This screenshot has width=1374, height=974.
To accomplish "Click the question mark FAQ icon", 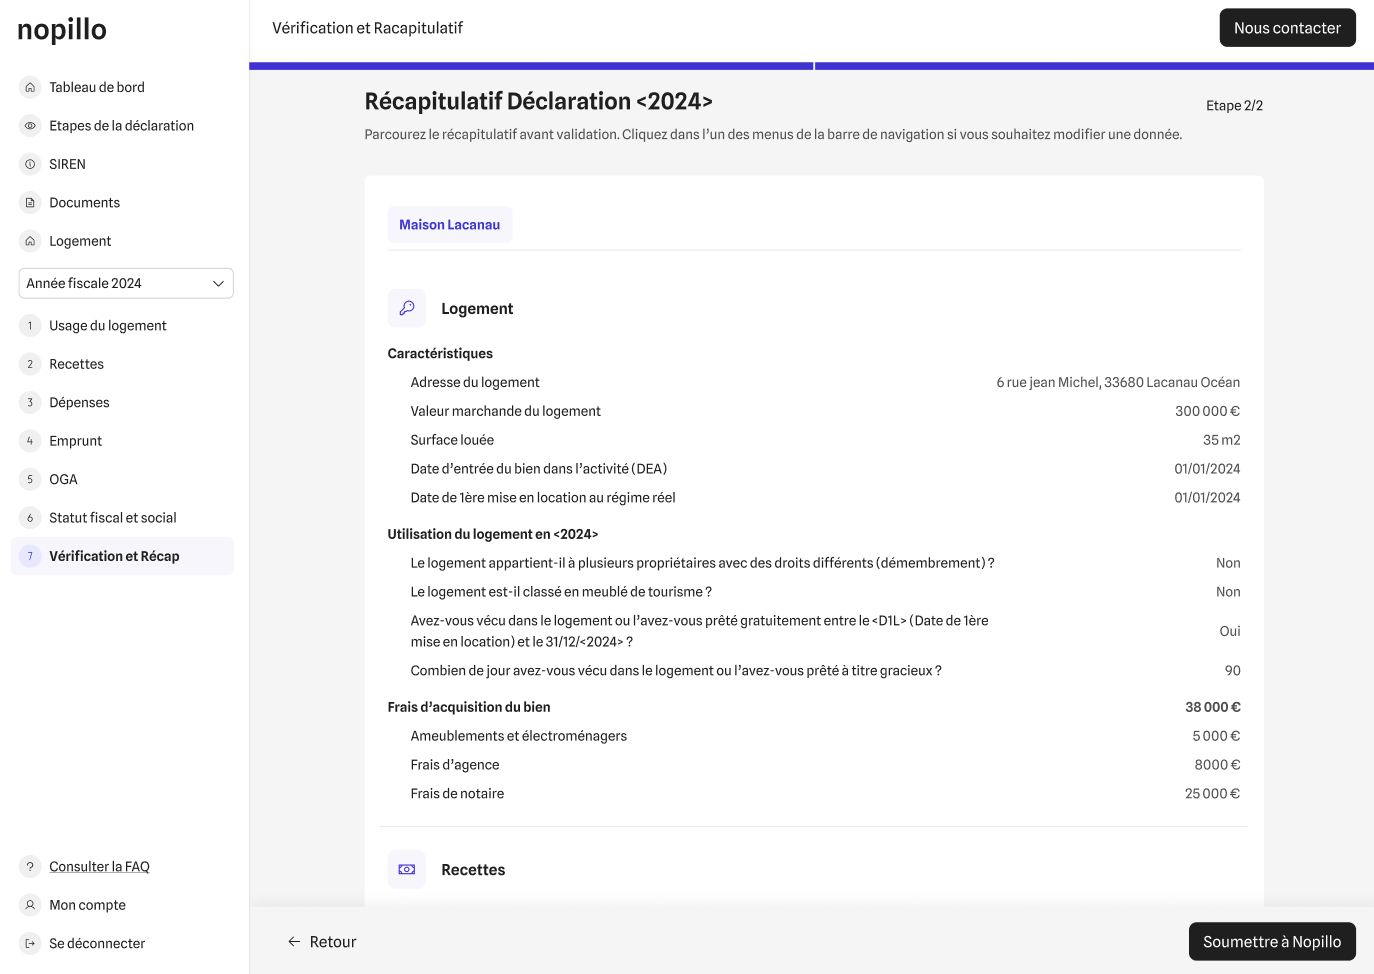I will [30, 867].
